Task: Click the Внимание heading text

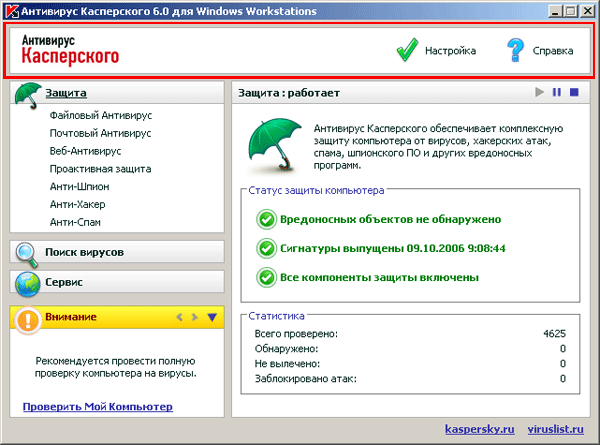Action: click(x=71, y=317)
